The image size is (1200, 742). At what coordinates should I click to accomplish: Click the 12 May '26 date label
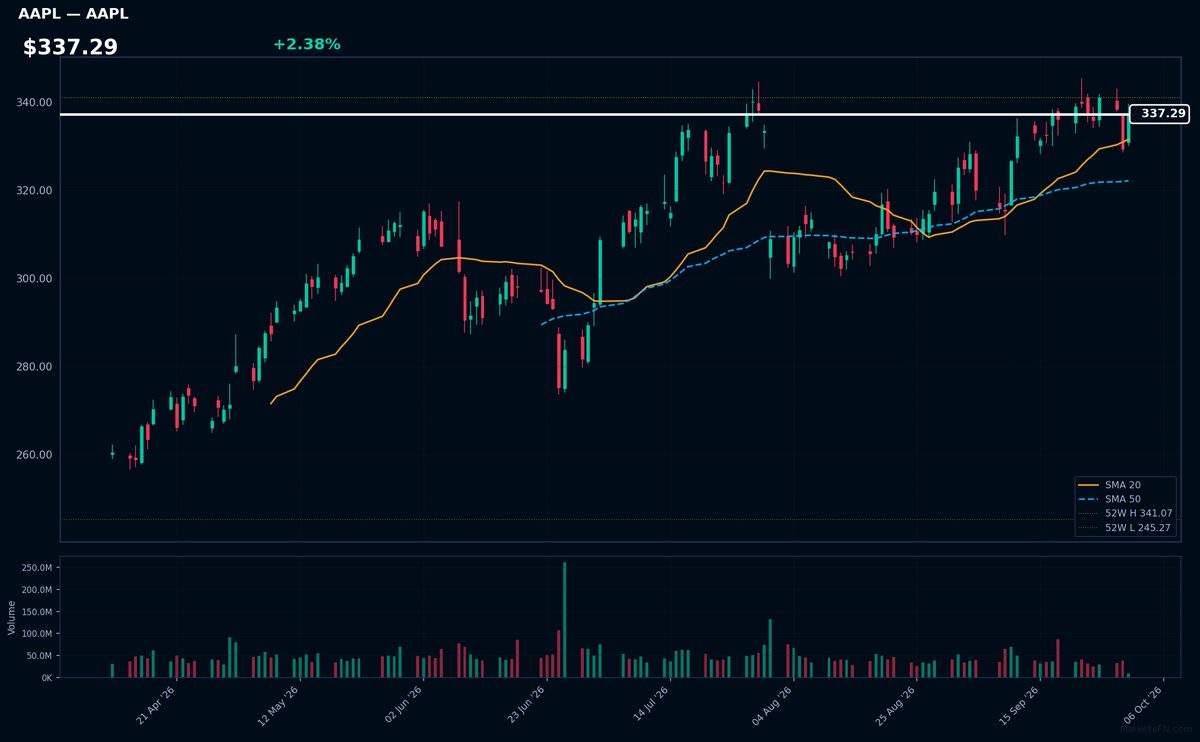pyautogui.click(x=279, y=706)
